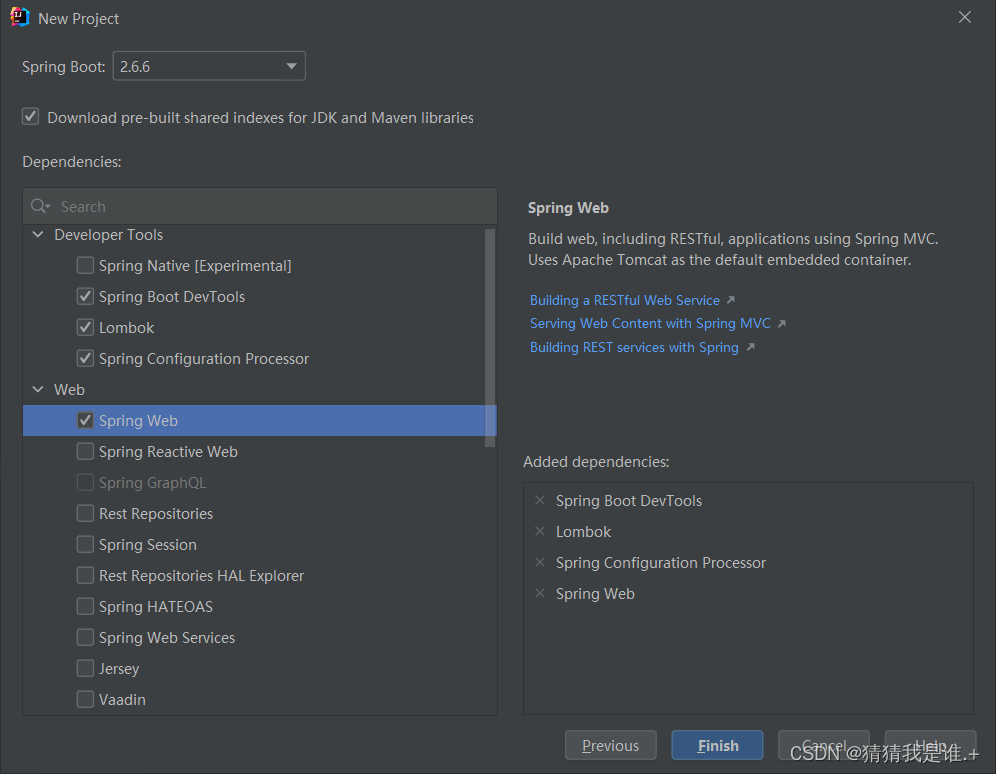Open the Spring Boot version dropdown

[x=208, y=67]
